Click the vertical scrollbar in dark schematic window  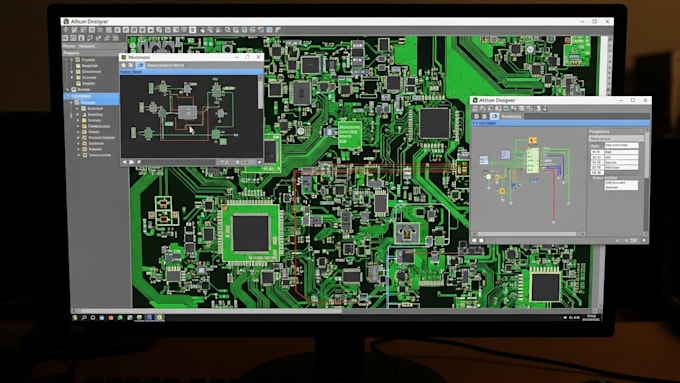coord(260,92)
